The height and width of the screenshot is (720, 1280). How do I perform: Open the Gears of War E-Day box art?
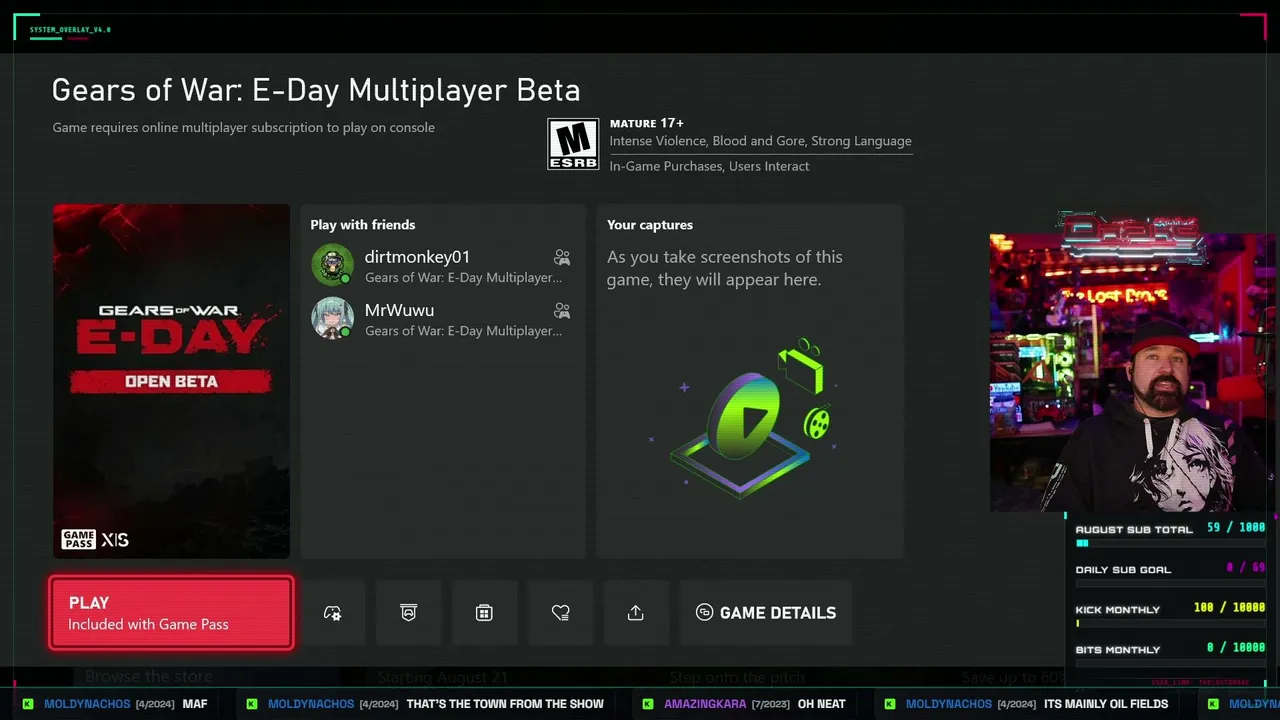(x=171, y=381)
